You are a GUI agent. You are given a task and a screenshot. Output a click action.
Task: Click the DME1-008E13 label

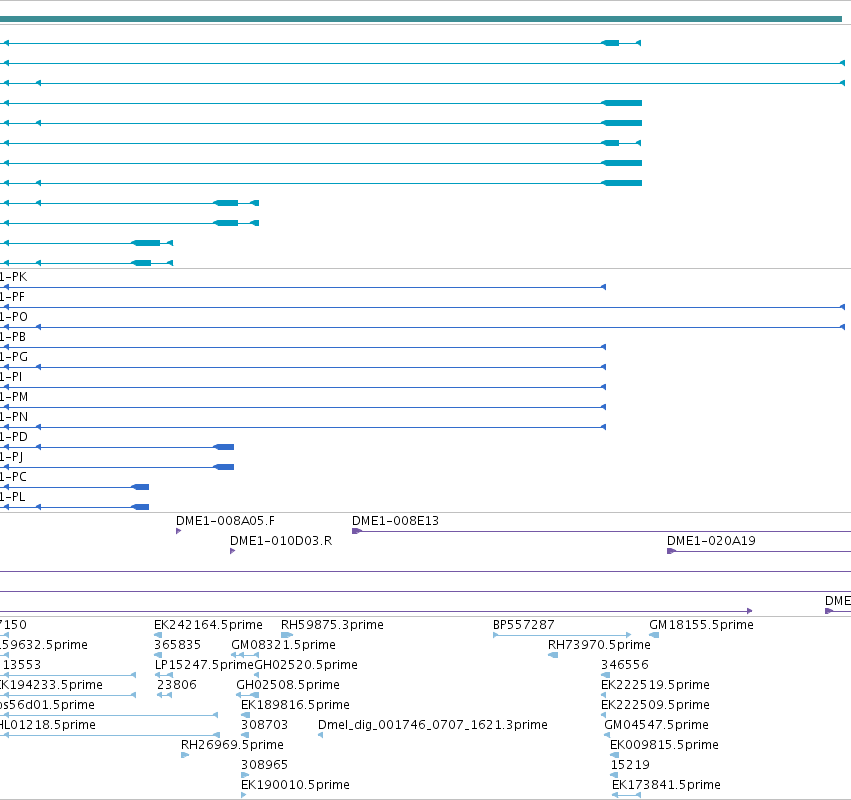pyautogui.click(x=396, y=521)
